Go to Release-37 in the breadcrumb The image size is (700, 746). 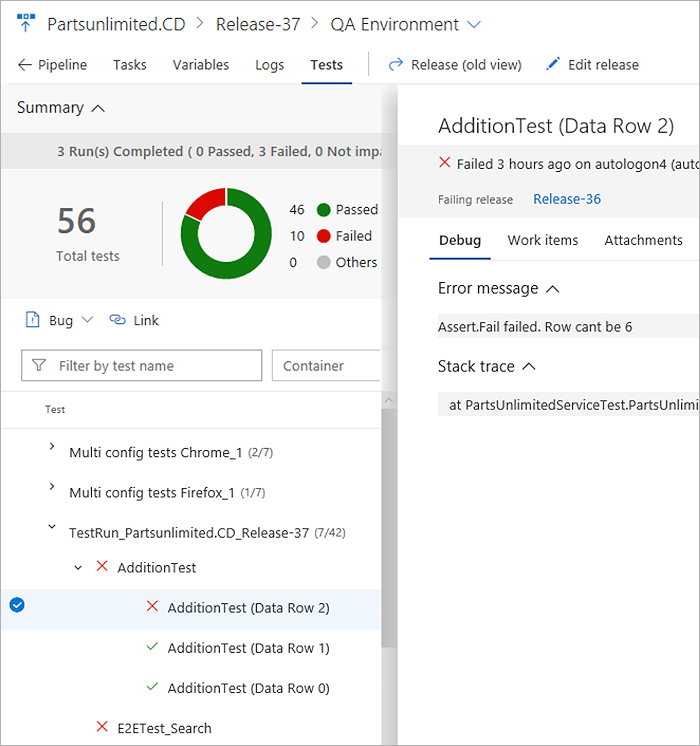click(x=258, y=24)
